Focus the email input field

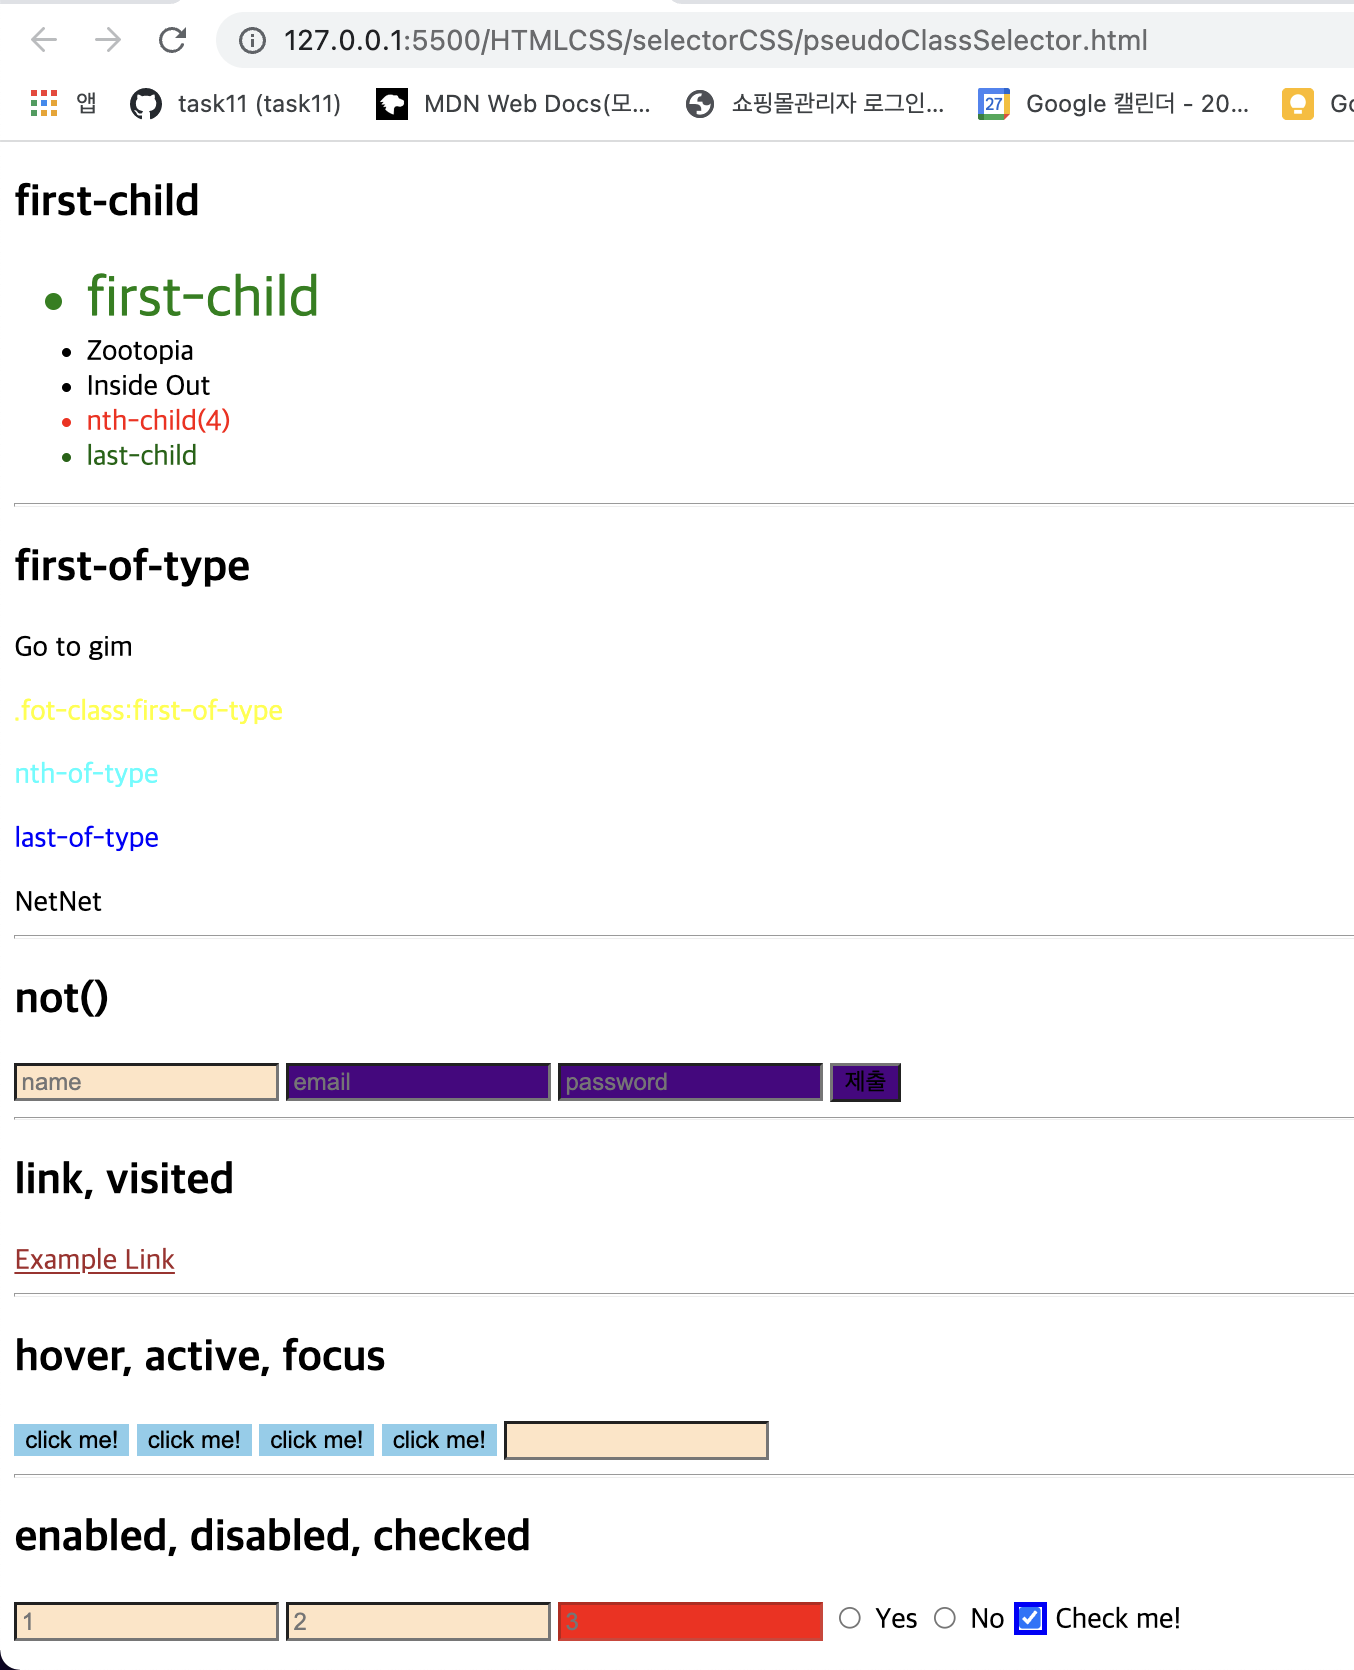418,1082
